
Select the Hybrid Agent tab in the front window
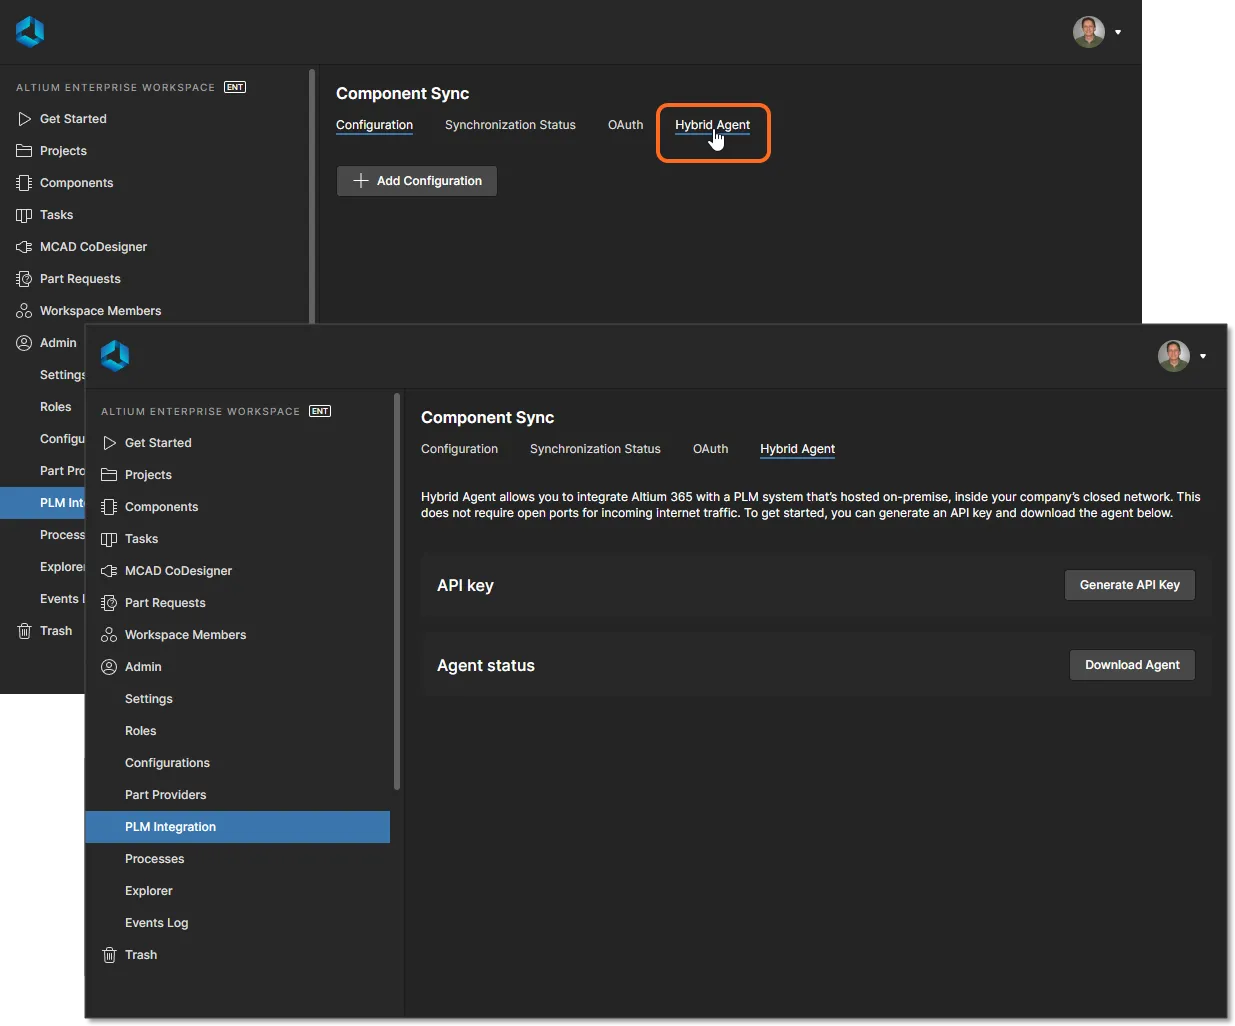click(x=797, y=449)
